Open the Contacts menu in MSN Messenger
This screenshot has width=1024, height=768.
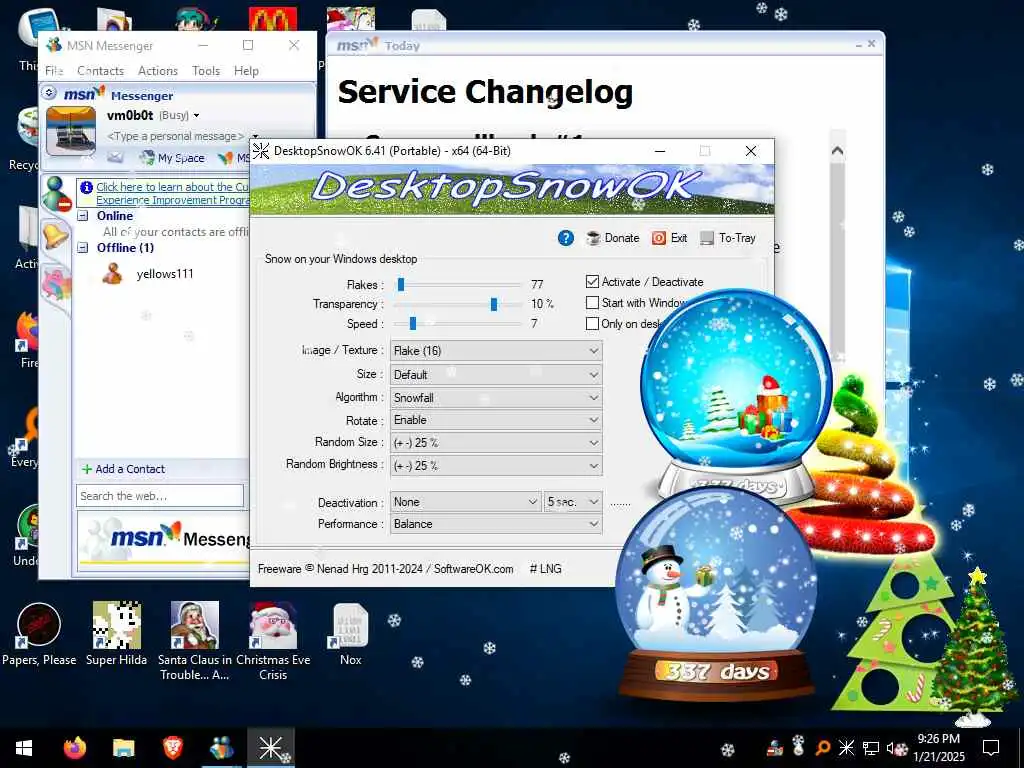100,71
